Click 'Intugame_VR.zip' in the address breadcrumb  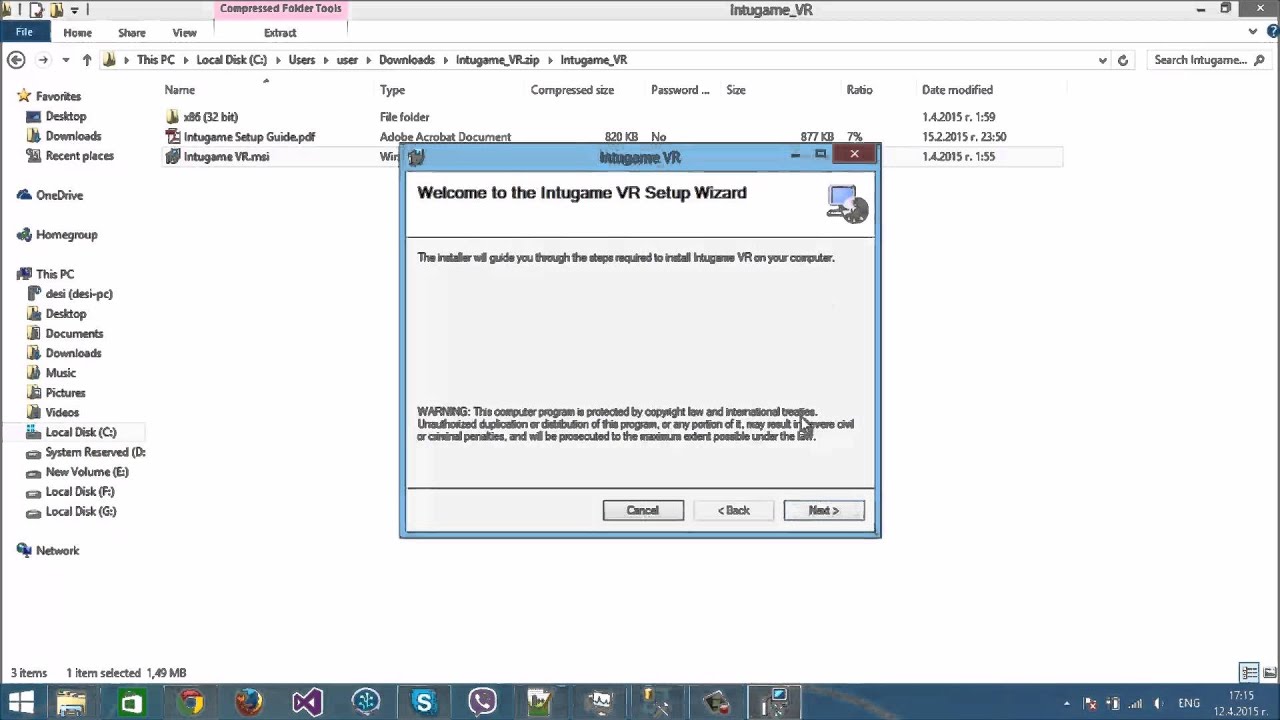tap(497, 60)
